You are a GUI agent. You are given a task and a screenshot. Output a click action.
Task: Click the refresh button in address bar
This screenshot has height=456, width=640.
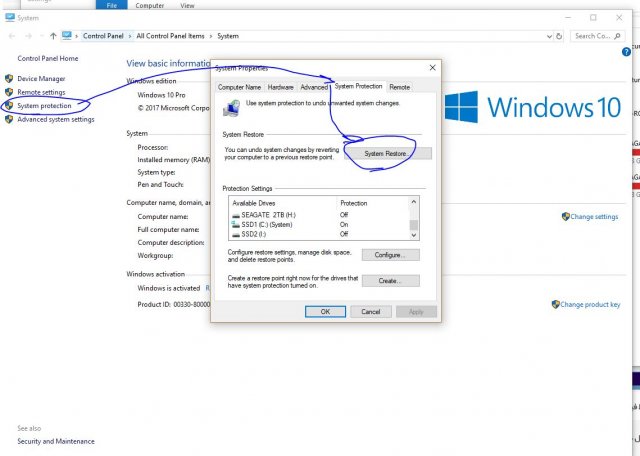(x=561, y=35)
